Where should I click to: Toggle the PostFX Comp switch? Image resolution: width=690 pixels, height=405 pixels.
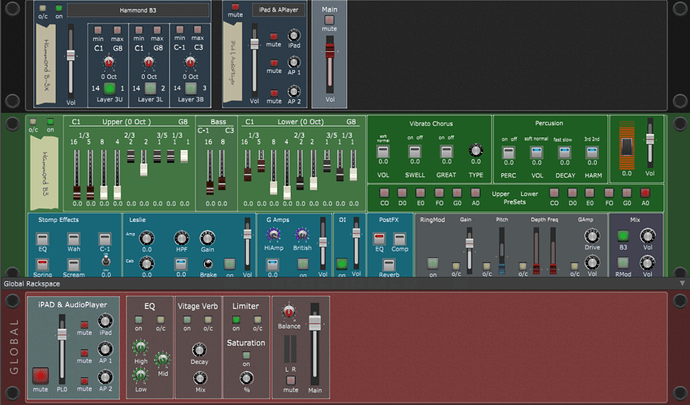tap(400, 239)
